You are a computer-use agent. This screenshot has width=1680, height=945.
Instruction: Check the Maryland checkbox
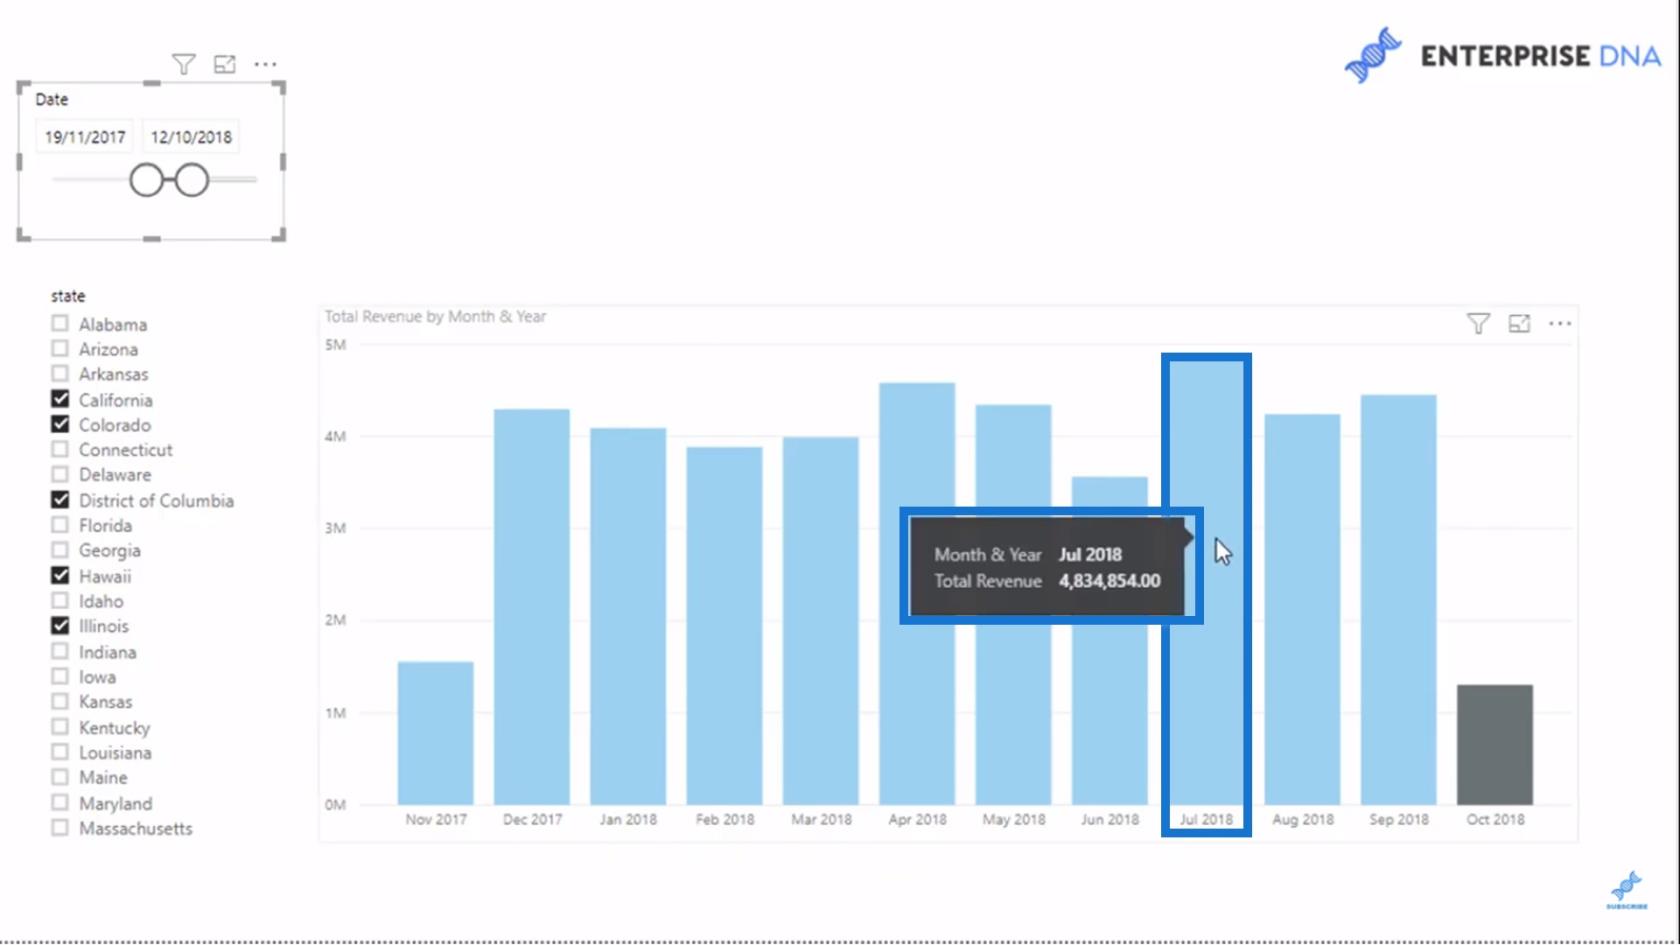(60, 803)
